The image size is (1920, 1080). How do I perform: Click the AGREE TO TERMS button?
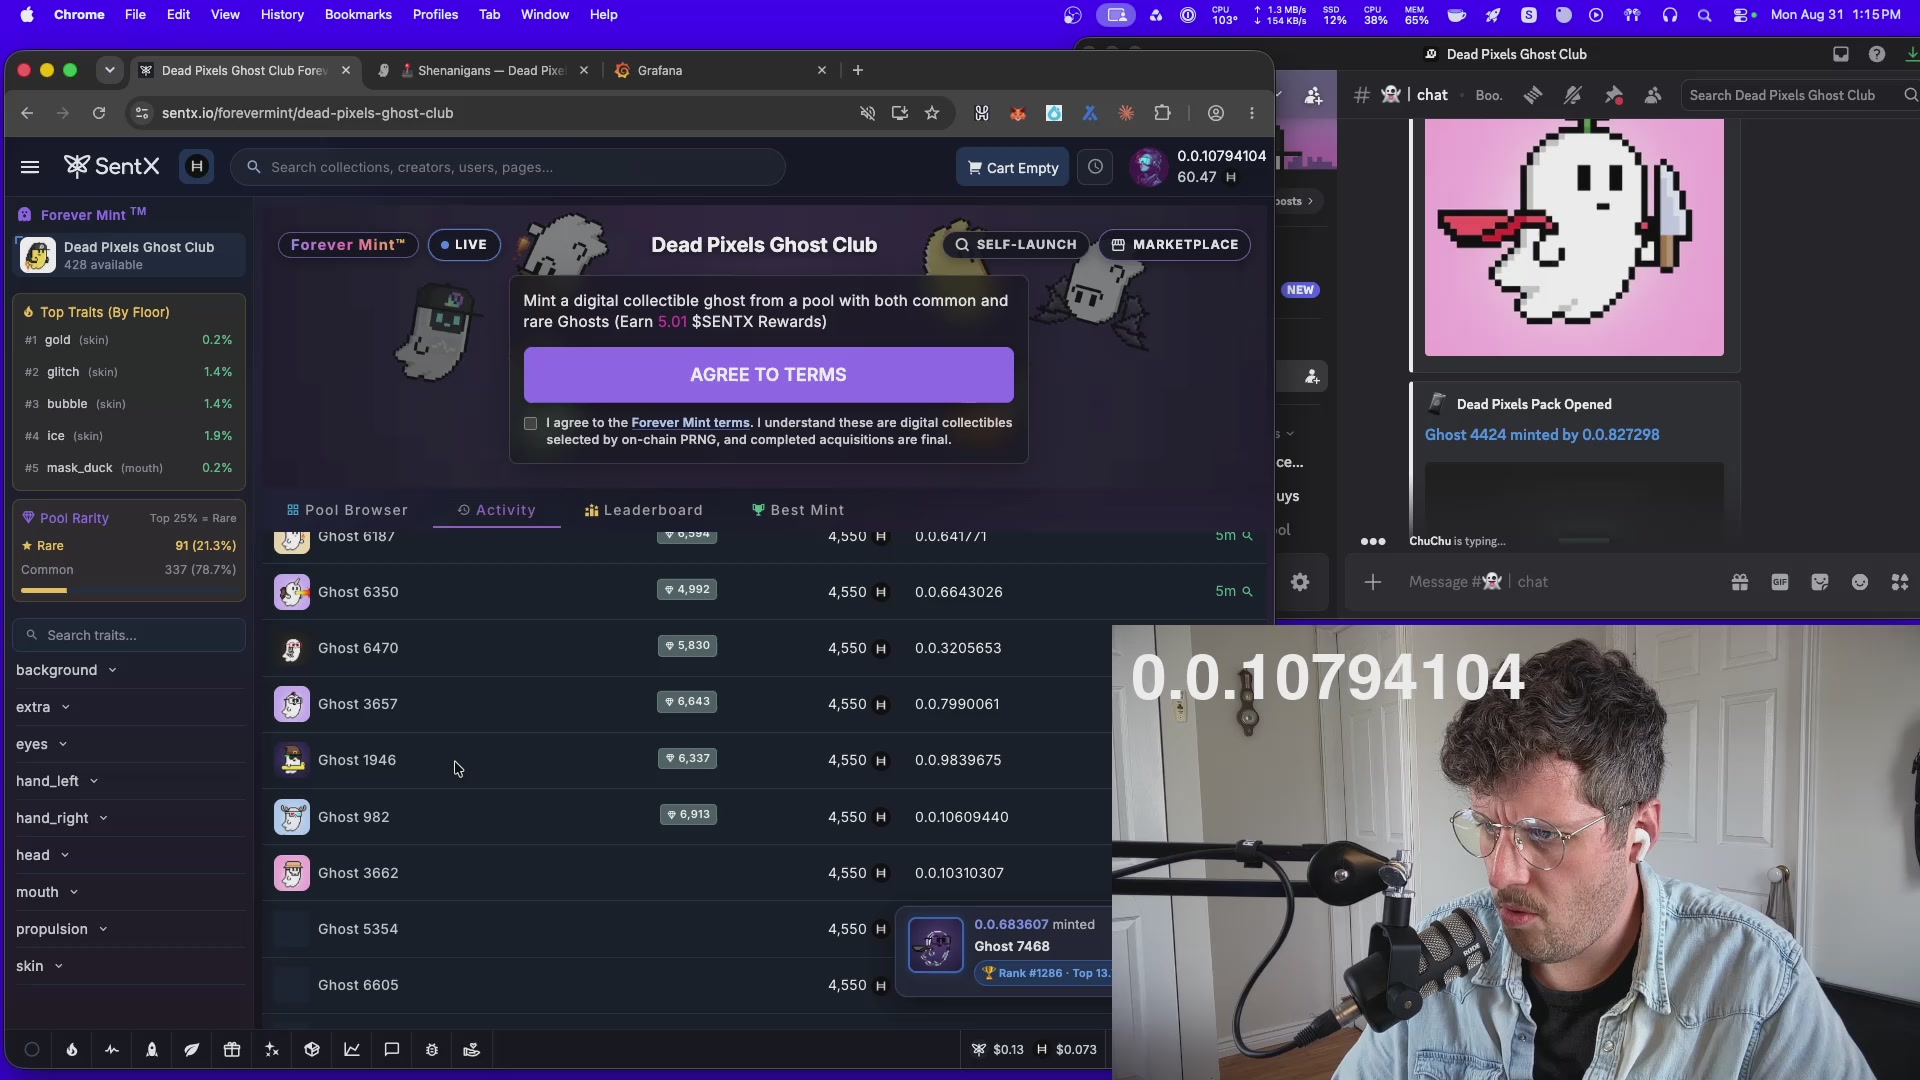click(x=768, y=375)
